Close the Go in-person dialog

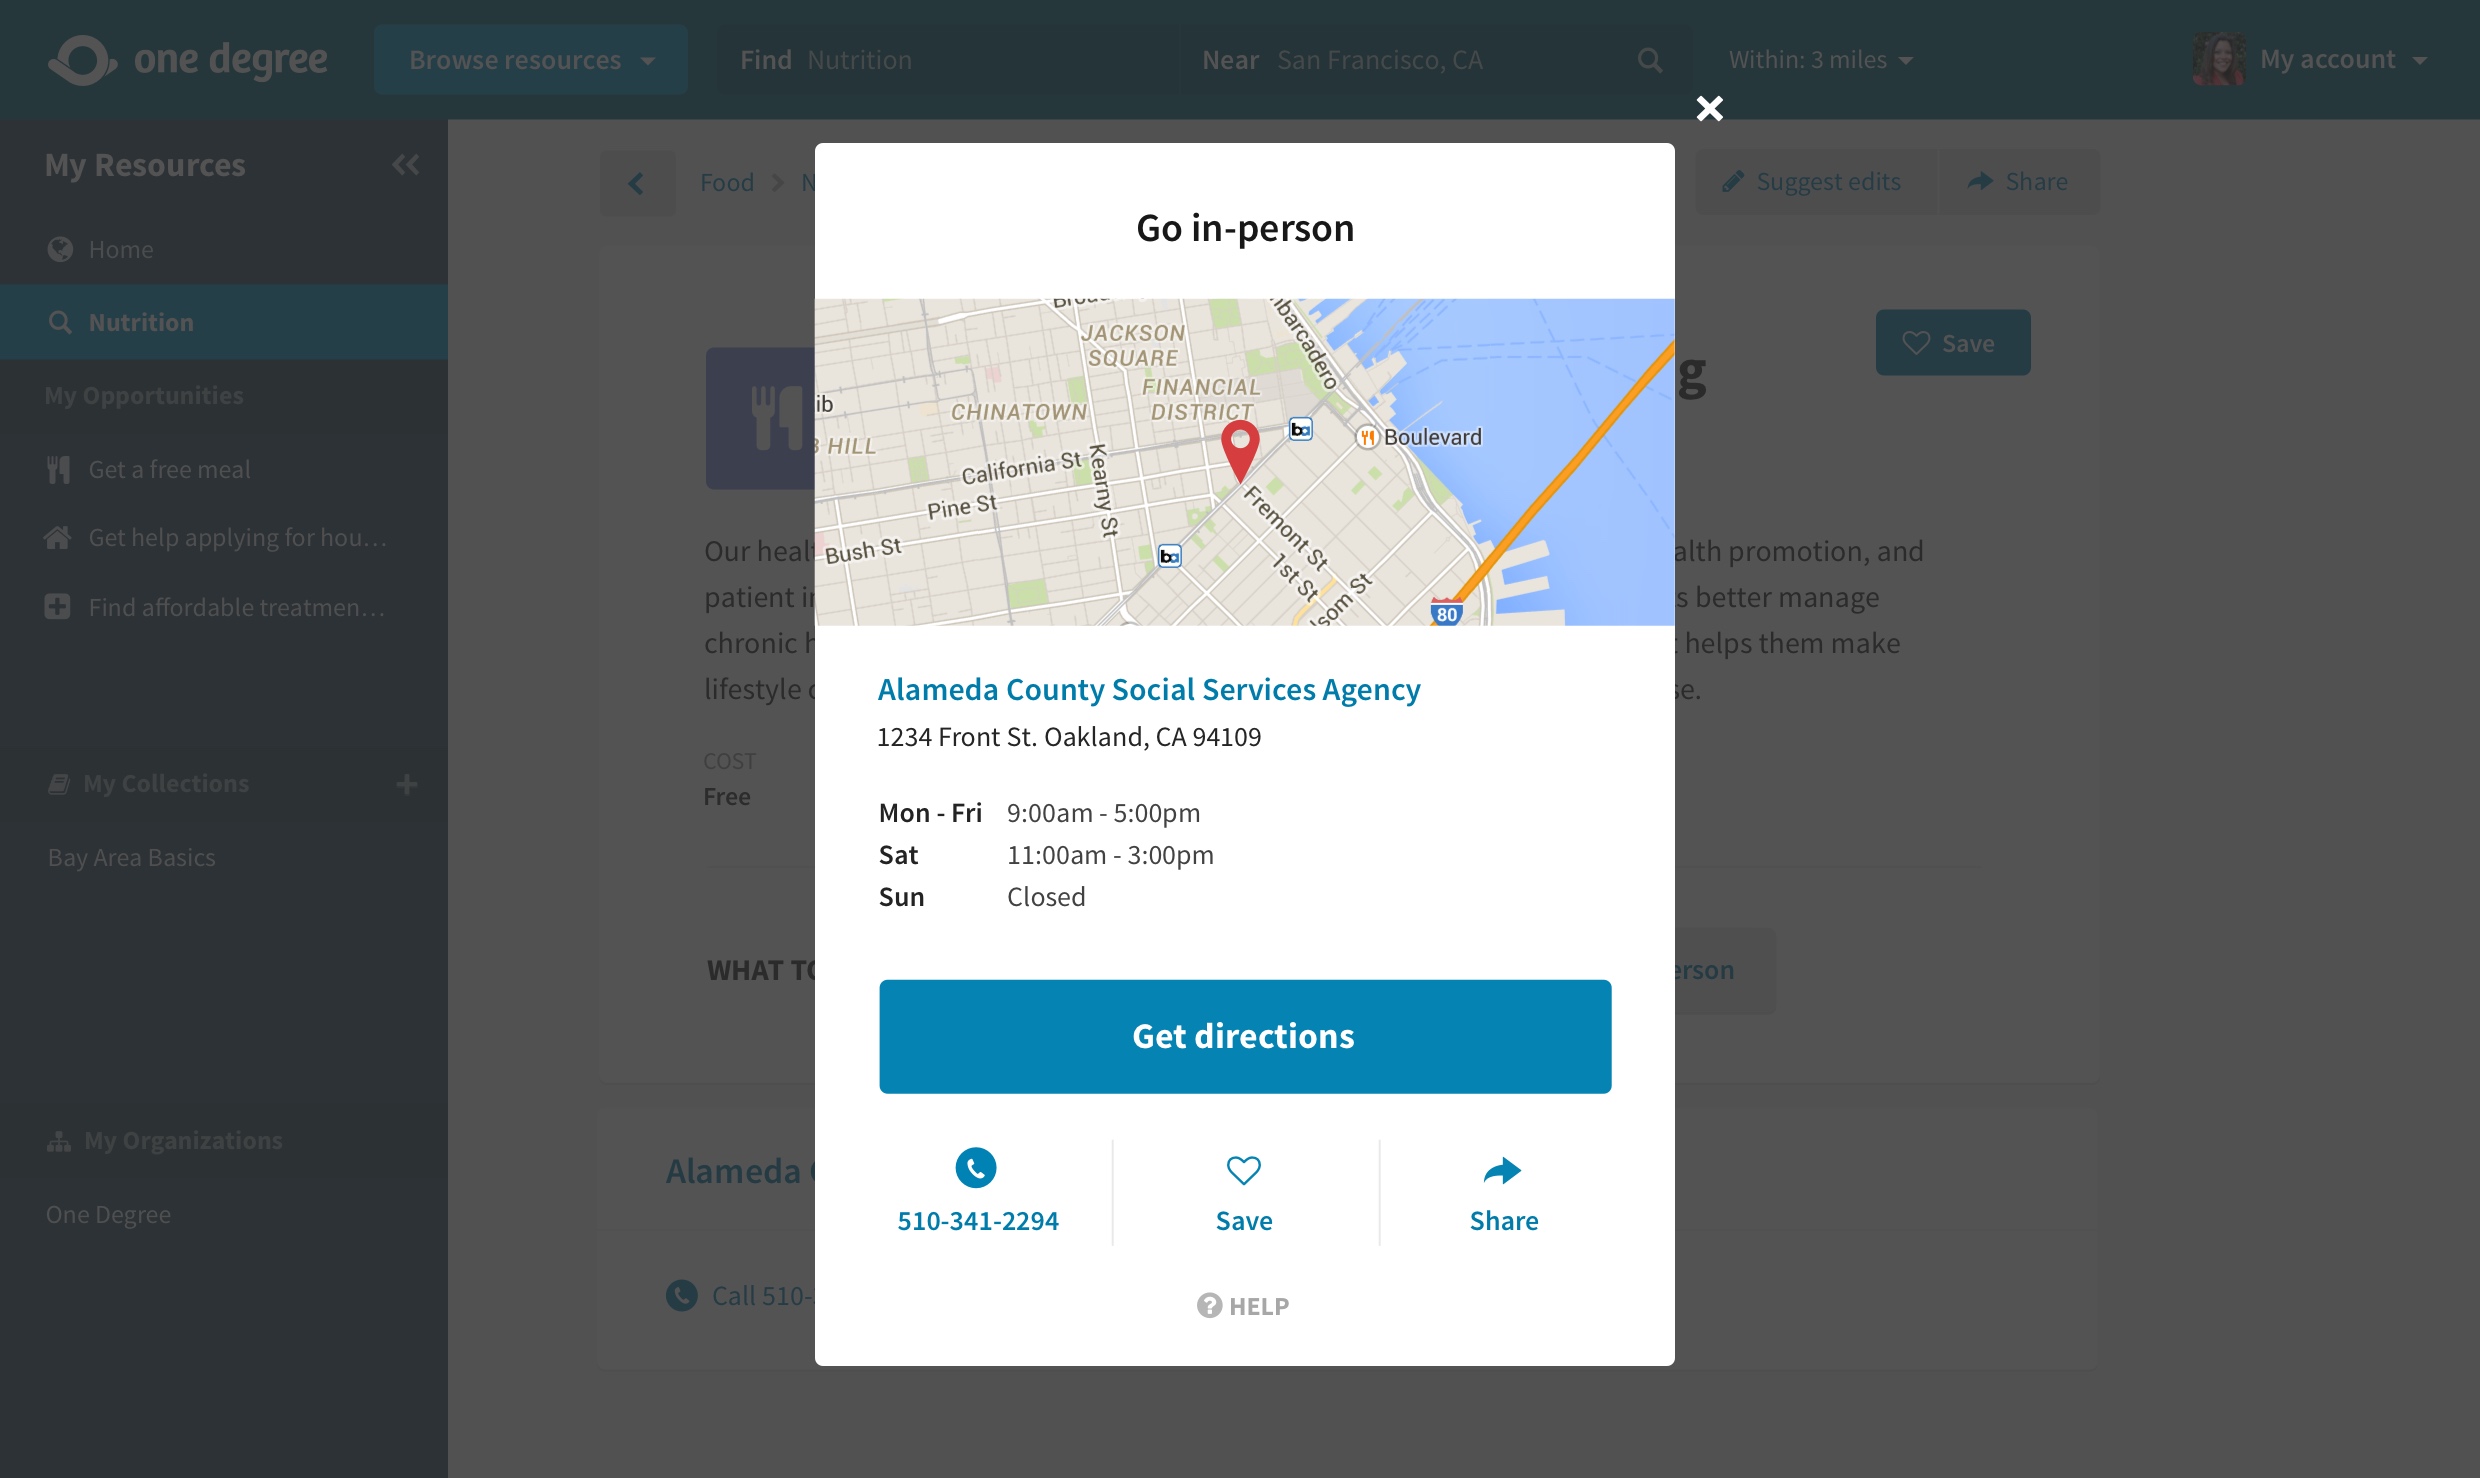tap(1709, 108)
